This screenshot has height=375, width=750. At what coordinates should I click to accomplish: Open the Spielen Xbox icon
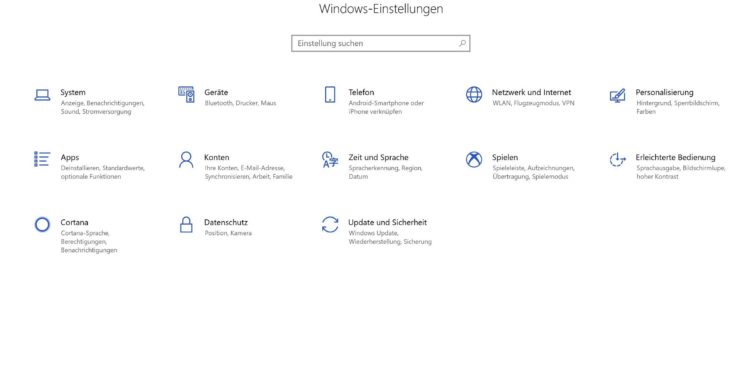point(474,159)
